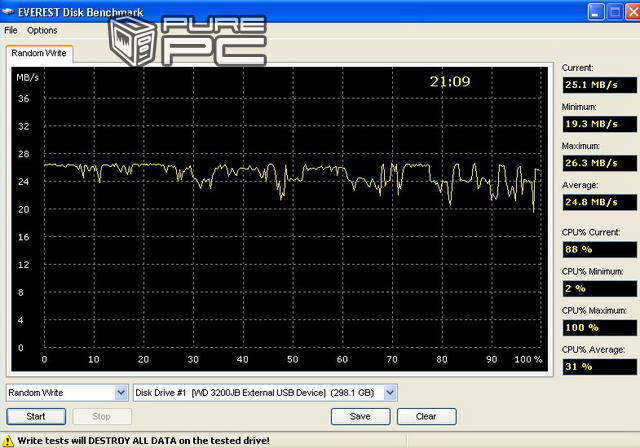Click the CPU% Maximum 100 % value
This screenshot has width=640, height=448.
click(x=599, y=328)
